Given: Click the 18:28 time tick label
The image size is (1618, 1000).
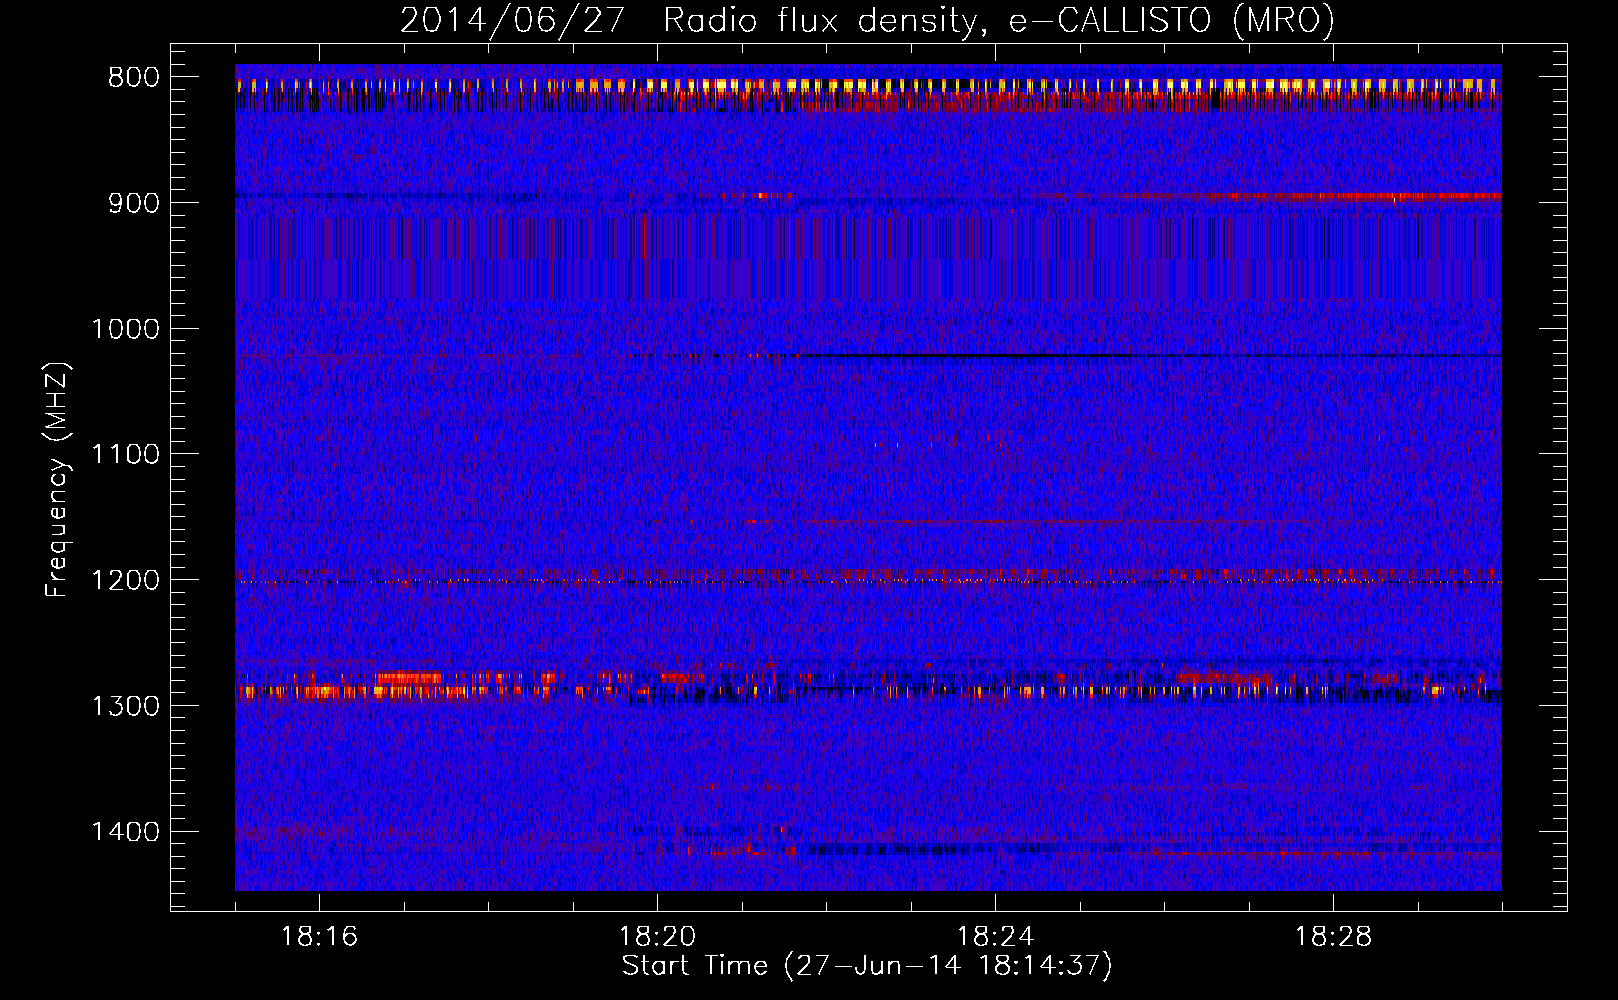Looking at the screenshot, I should click(1334, 937).
